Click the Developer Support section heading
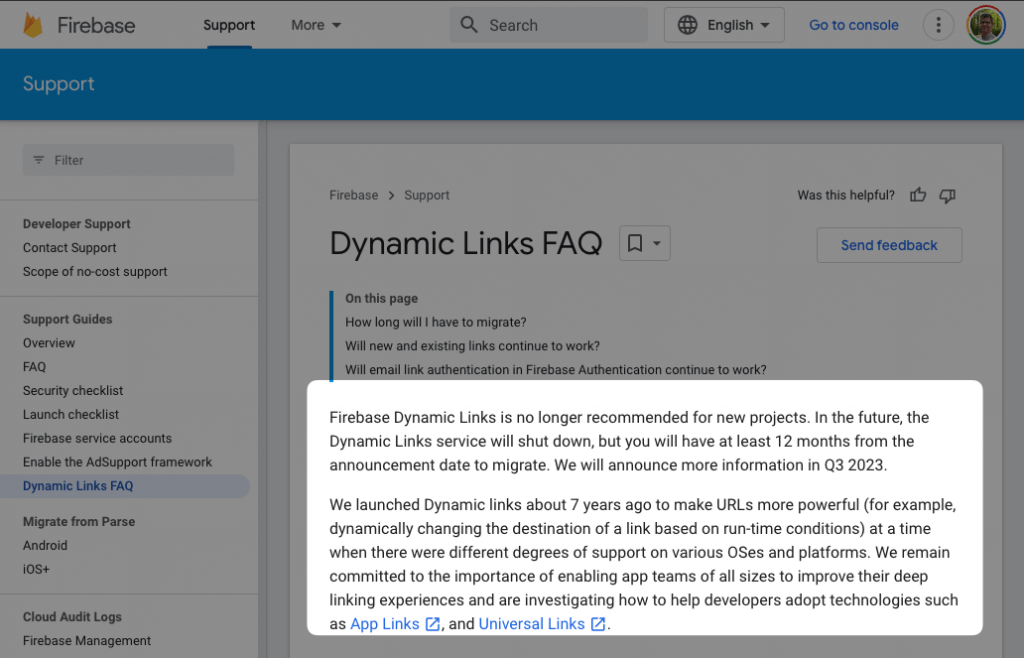 click(76, 224)
